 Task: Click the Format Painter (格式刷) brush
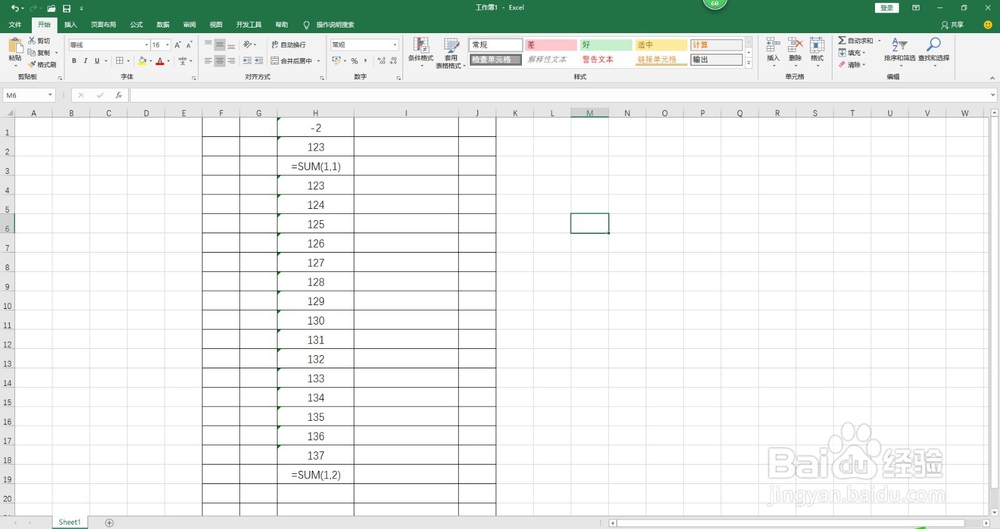click(32, 64)
